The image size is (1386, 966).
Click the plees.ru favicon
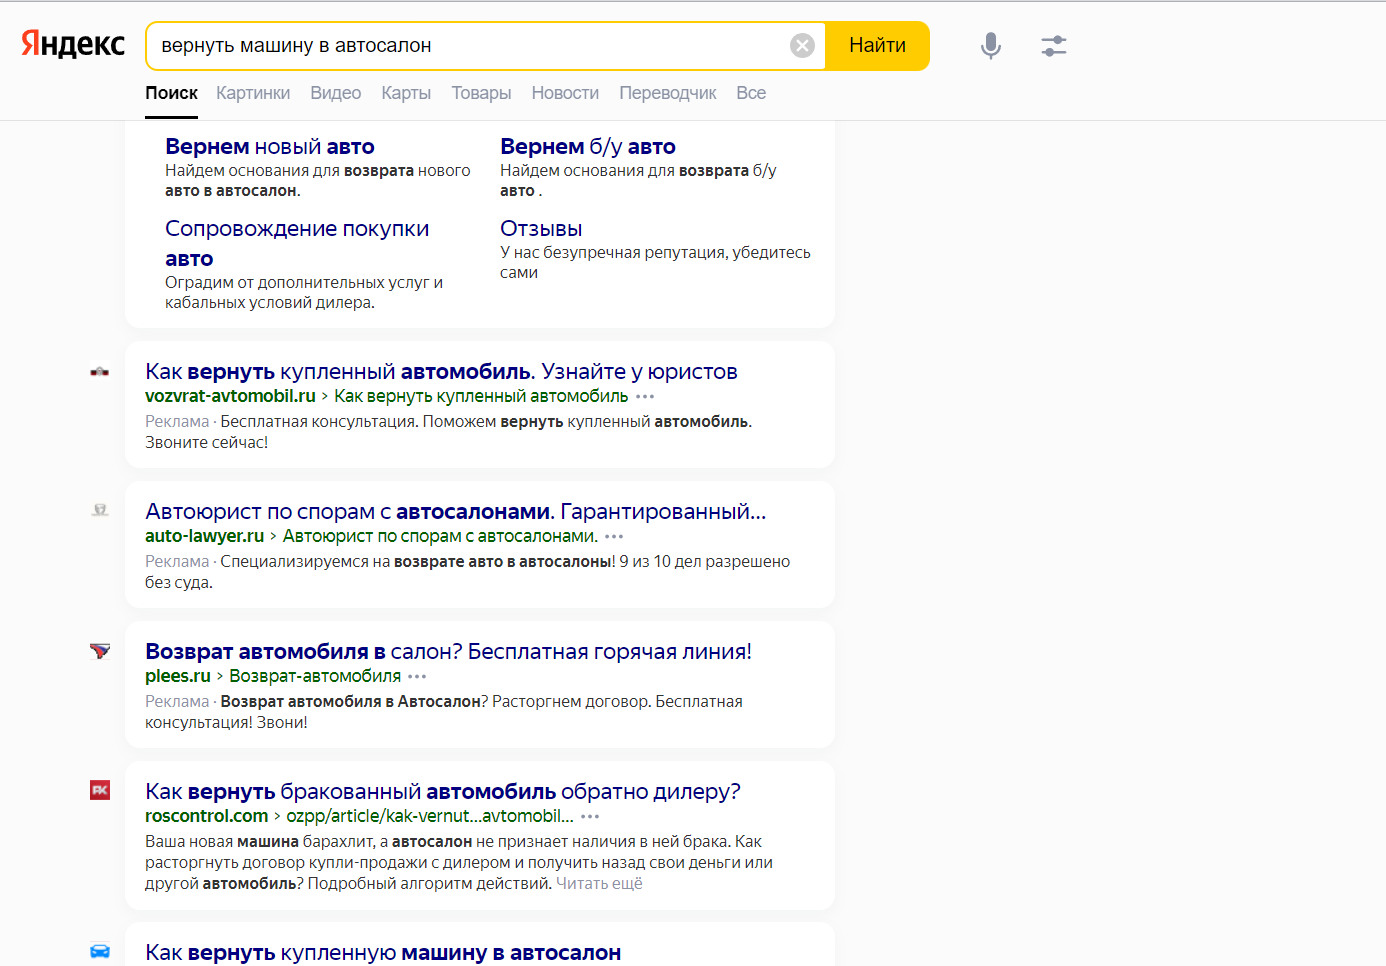(x=100, y=651)
